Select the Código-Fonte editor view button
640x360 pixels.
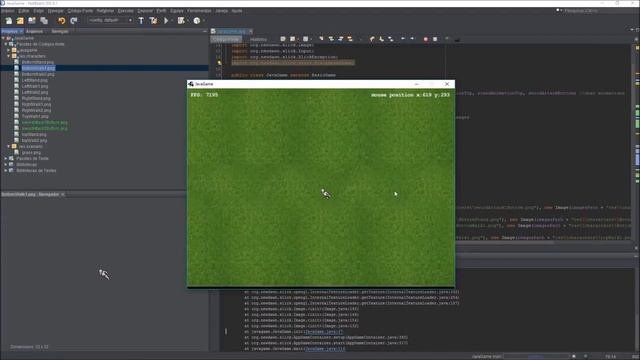coord(226,39)
